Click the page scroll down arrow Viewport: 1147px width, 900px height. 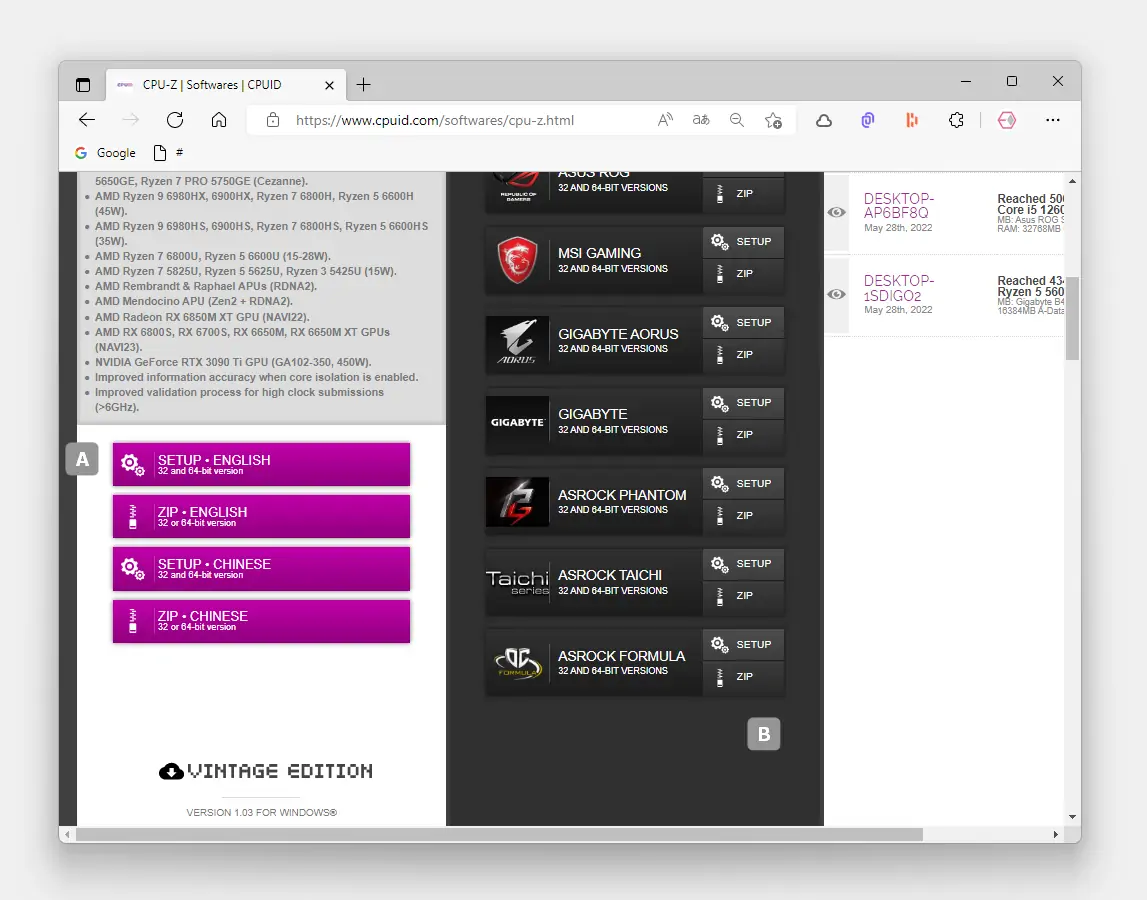tap(1072, 816)
